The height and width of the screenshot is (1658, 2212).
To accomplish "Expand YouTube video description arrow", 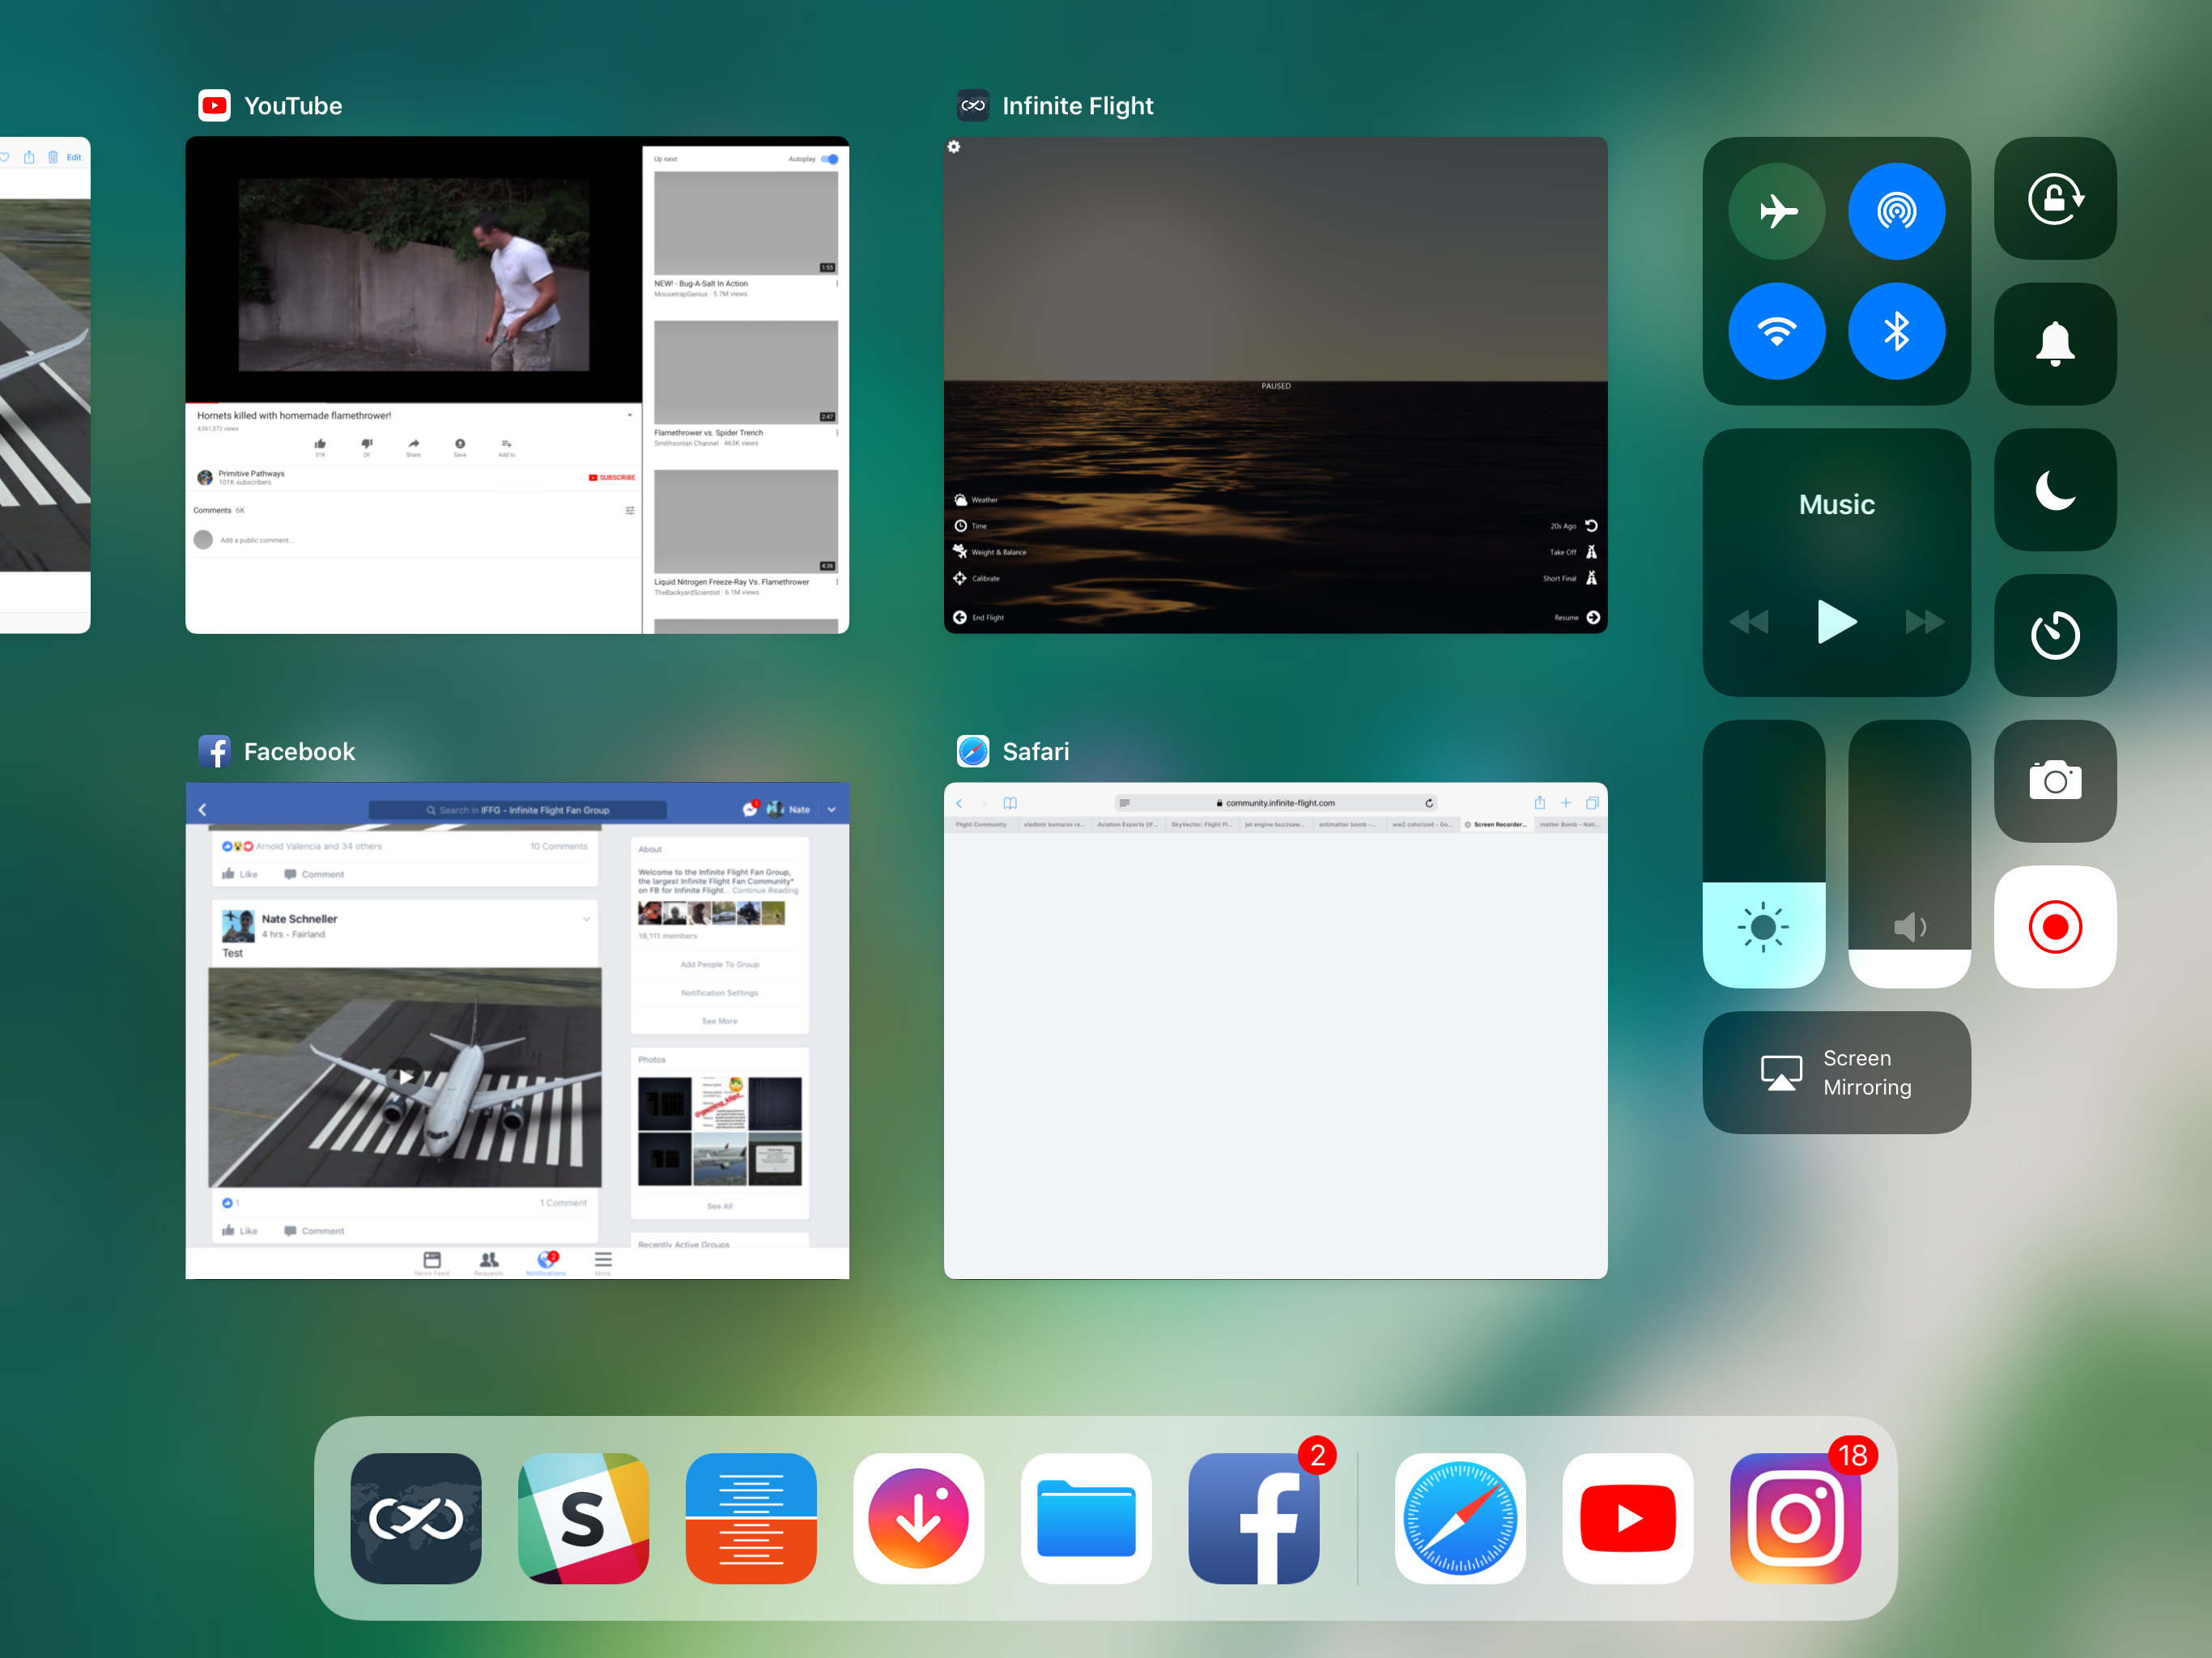I will point(629,415).
